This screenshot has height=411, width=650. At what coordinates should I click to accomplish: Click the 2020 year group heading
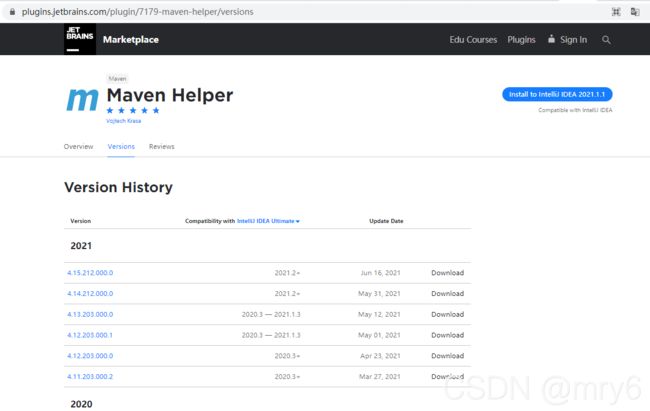[x=81, y=404]
